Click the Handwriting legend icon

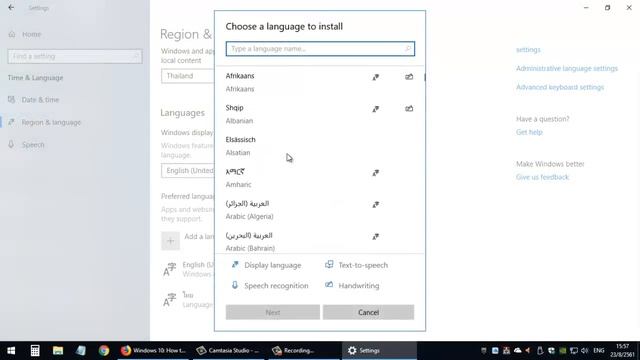(x=329, y=284)
